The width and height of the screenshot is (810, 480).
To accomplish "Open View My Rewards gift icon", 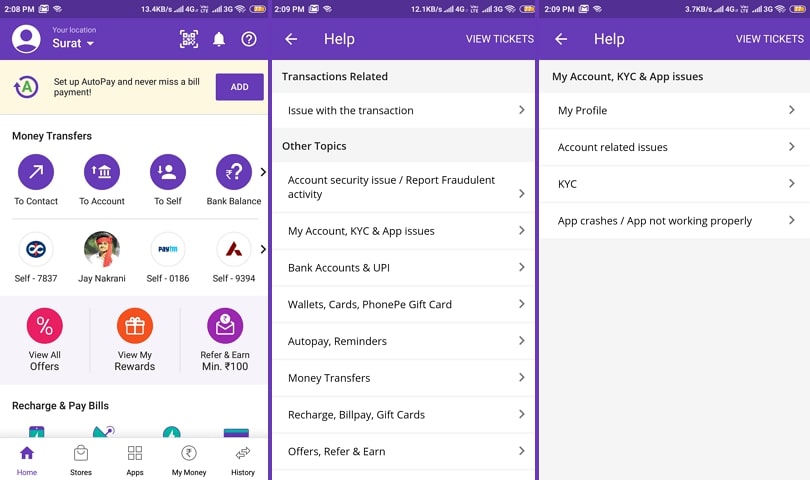I will click(x=135, y=326).
